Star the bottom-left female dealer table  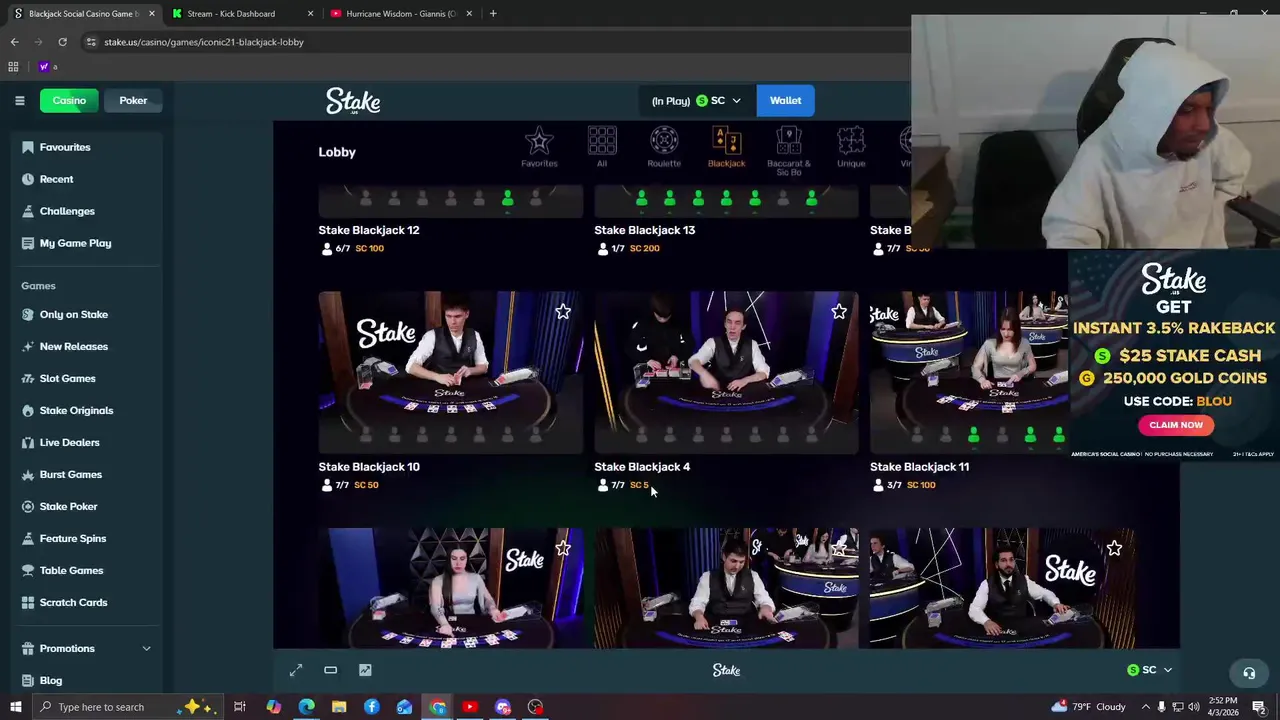(563, 549)
